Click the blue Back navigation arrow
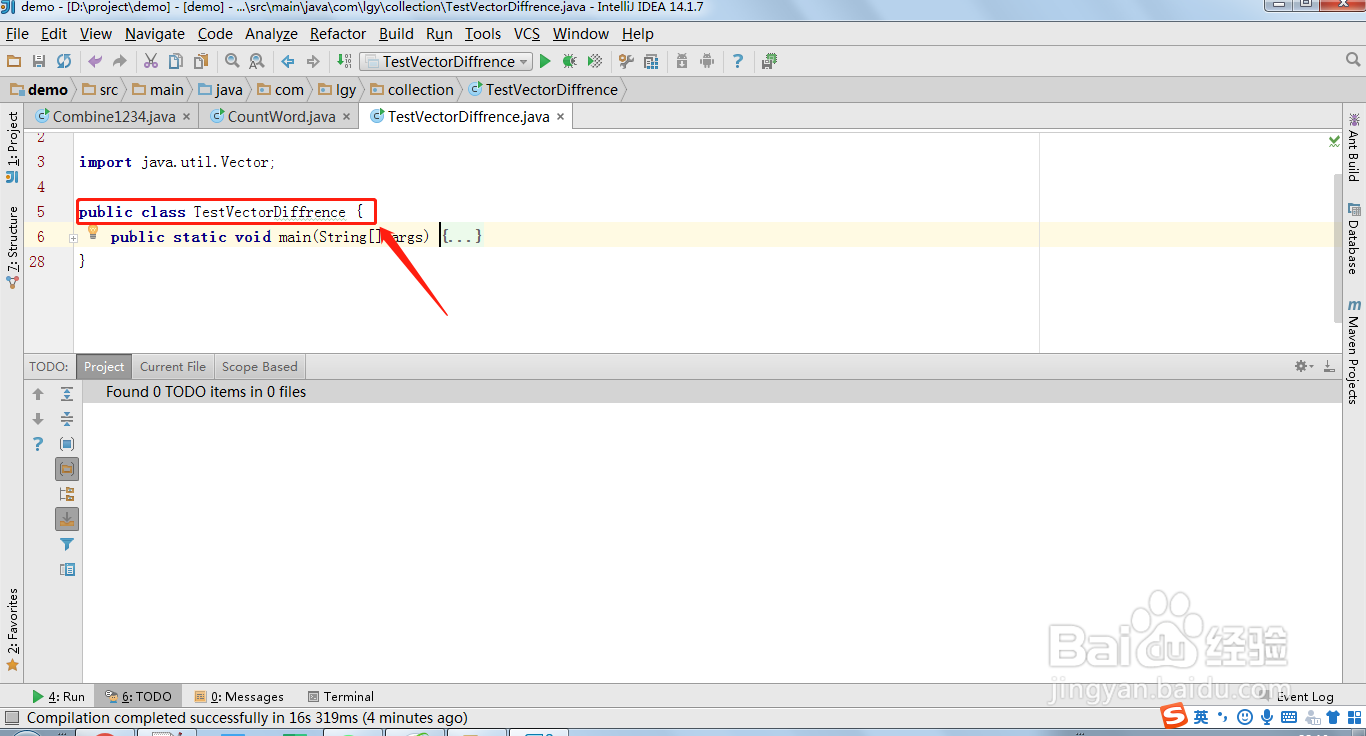The width and height of the screenshot is (1366, 736). (x=288, y=61)
